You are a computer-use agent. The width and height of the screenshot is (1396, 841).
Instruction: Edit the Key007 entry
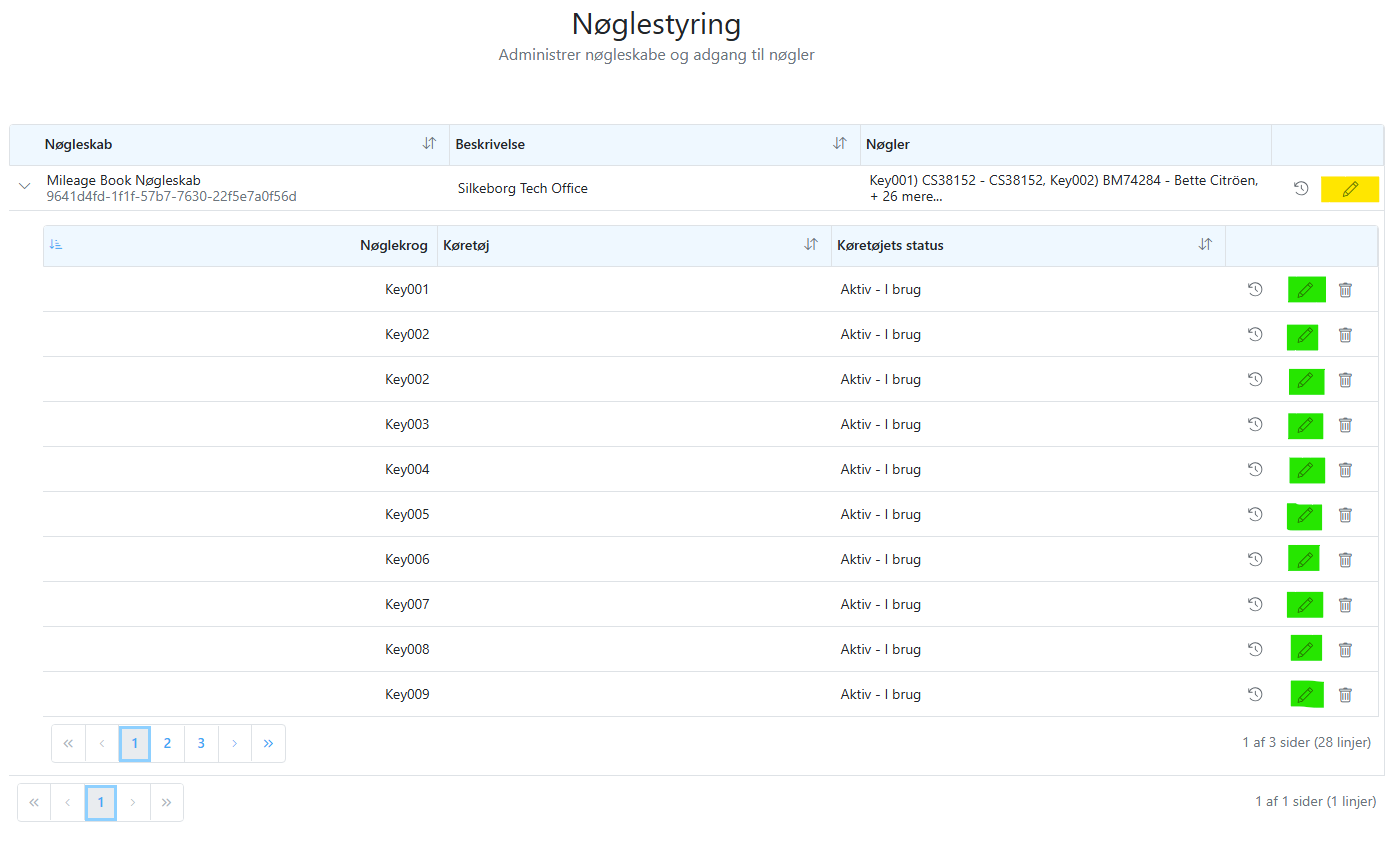[x=1305, y=605]
